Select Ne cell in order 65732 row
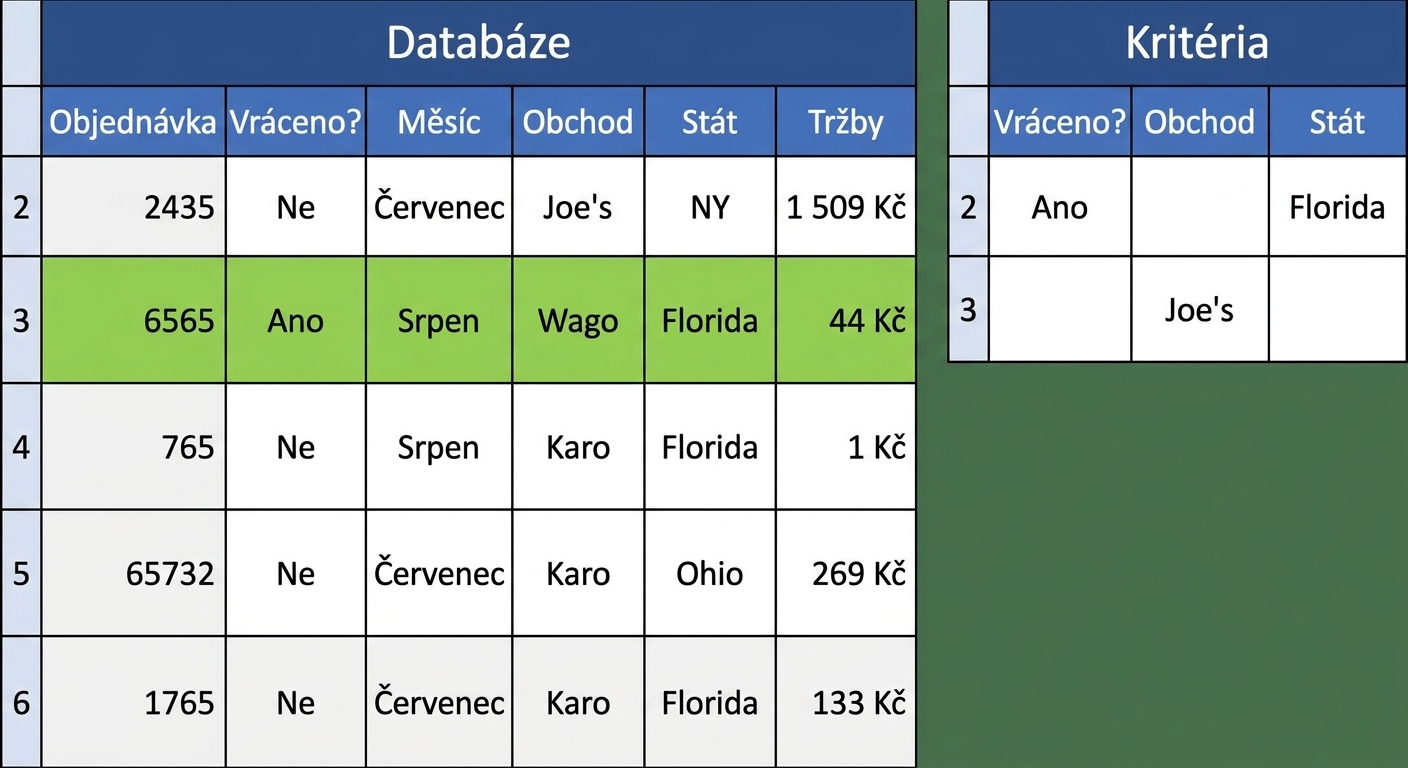Screen dimensions: 1408x768 tap(296, 574)
